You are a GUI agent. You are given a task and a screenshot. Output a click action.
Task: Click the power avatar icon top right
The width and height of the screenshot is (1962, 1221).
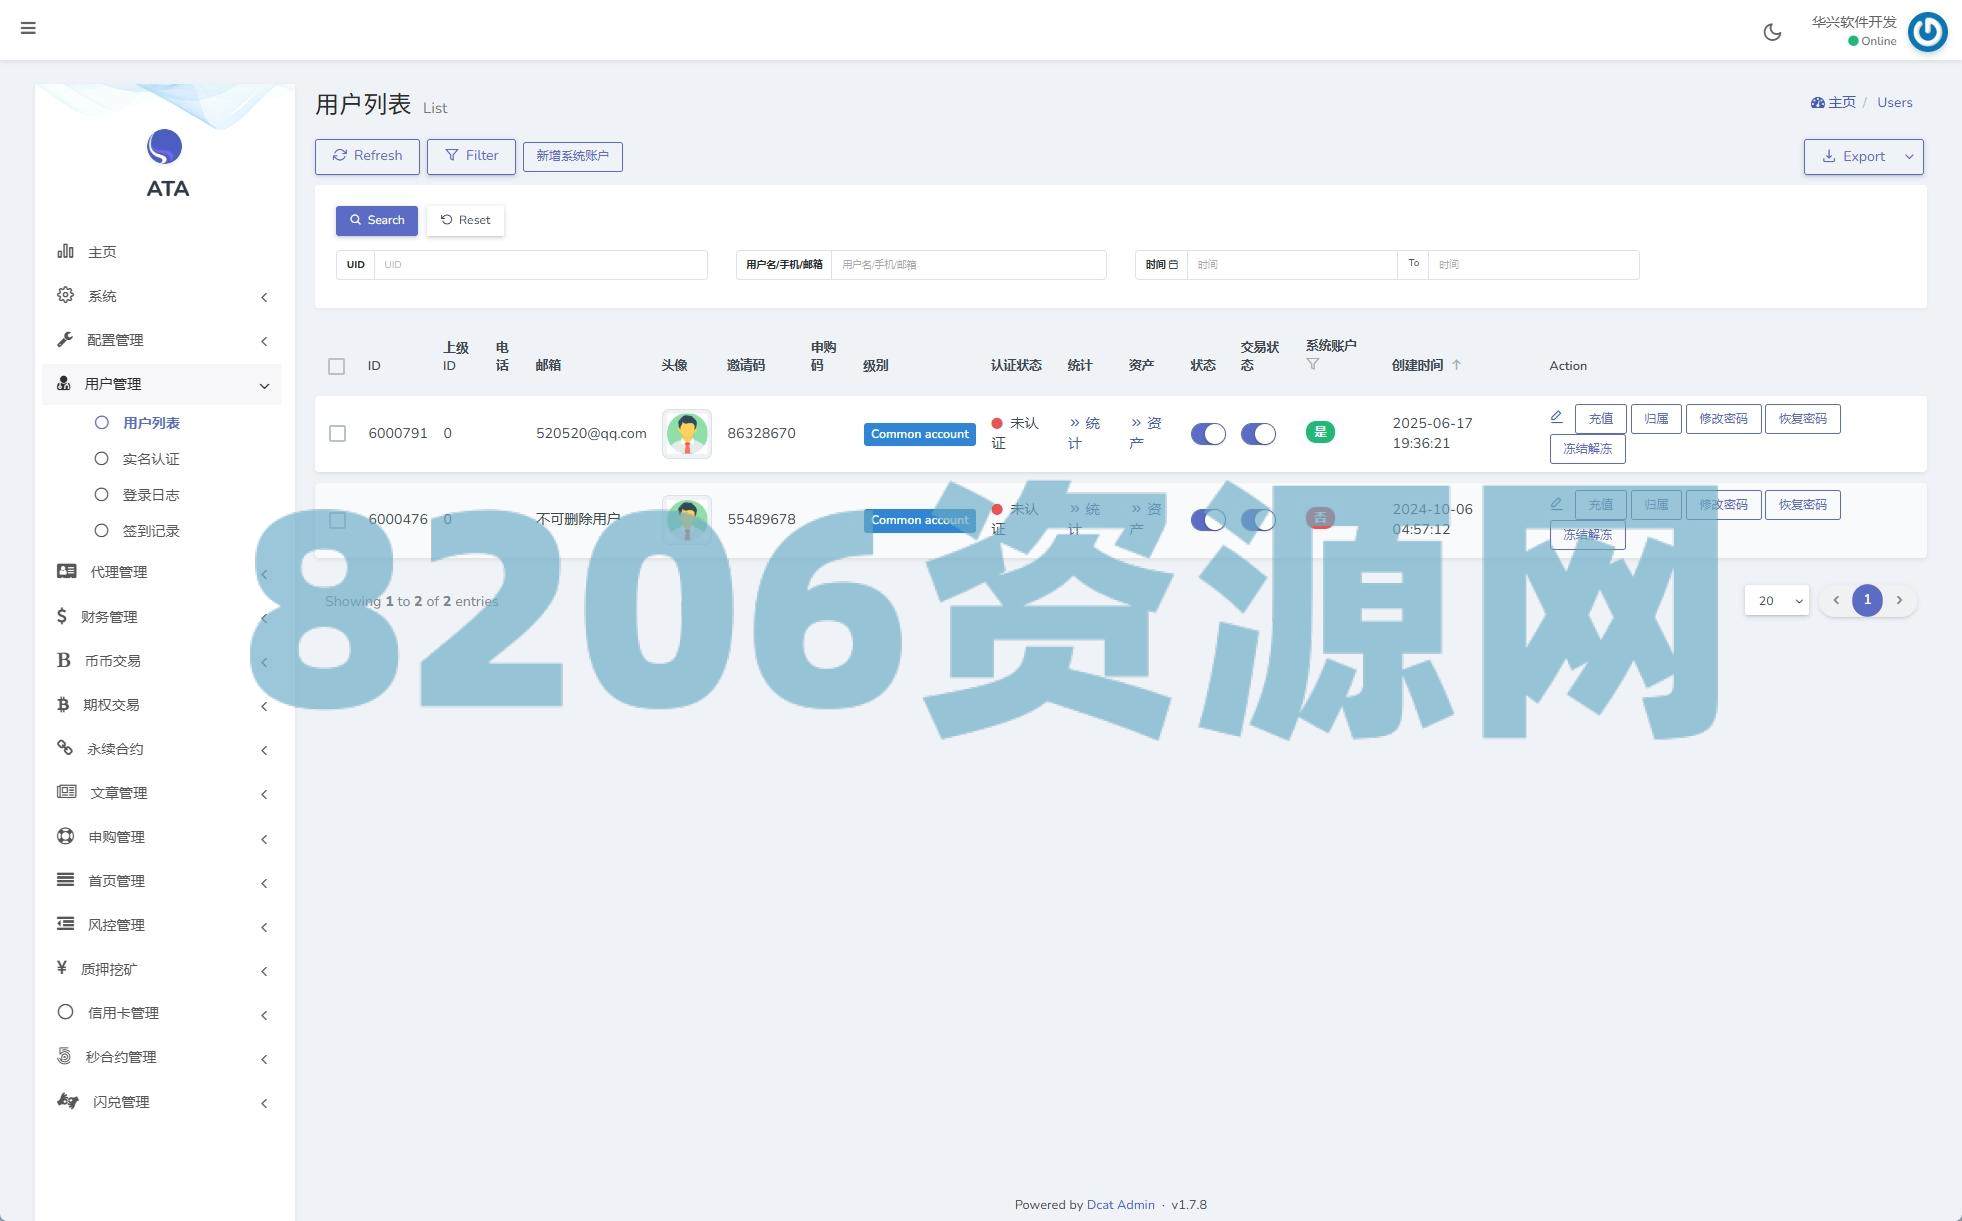pyautogui.click(x=1927, y=32)
